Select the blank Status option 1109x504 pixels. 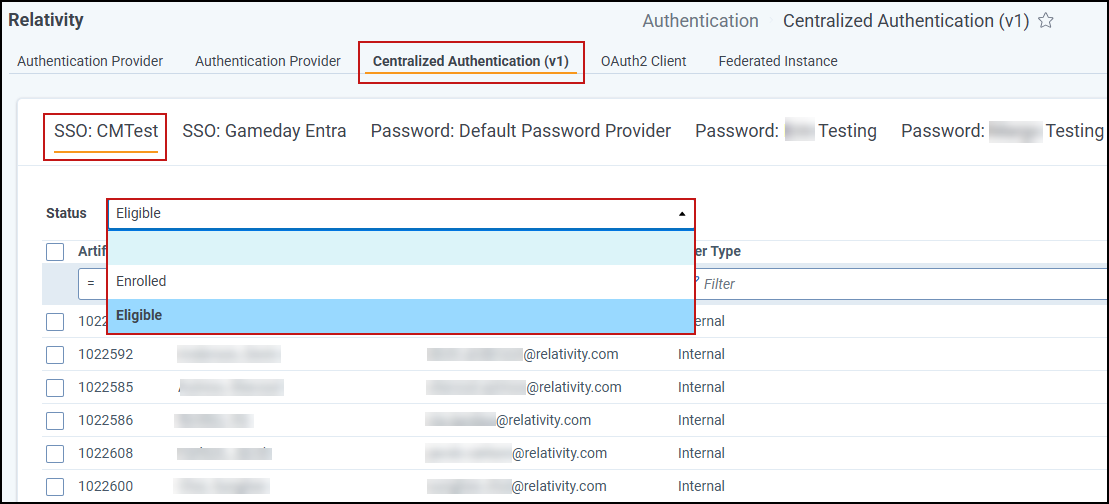click(x=400, y=248)
